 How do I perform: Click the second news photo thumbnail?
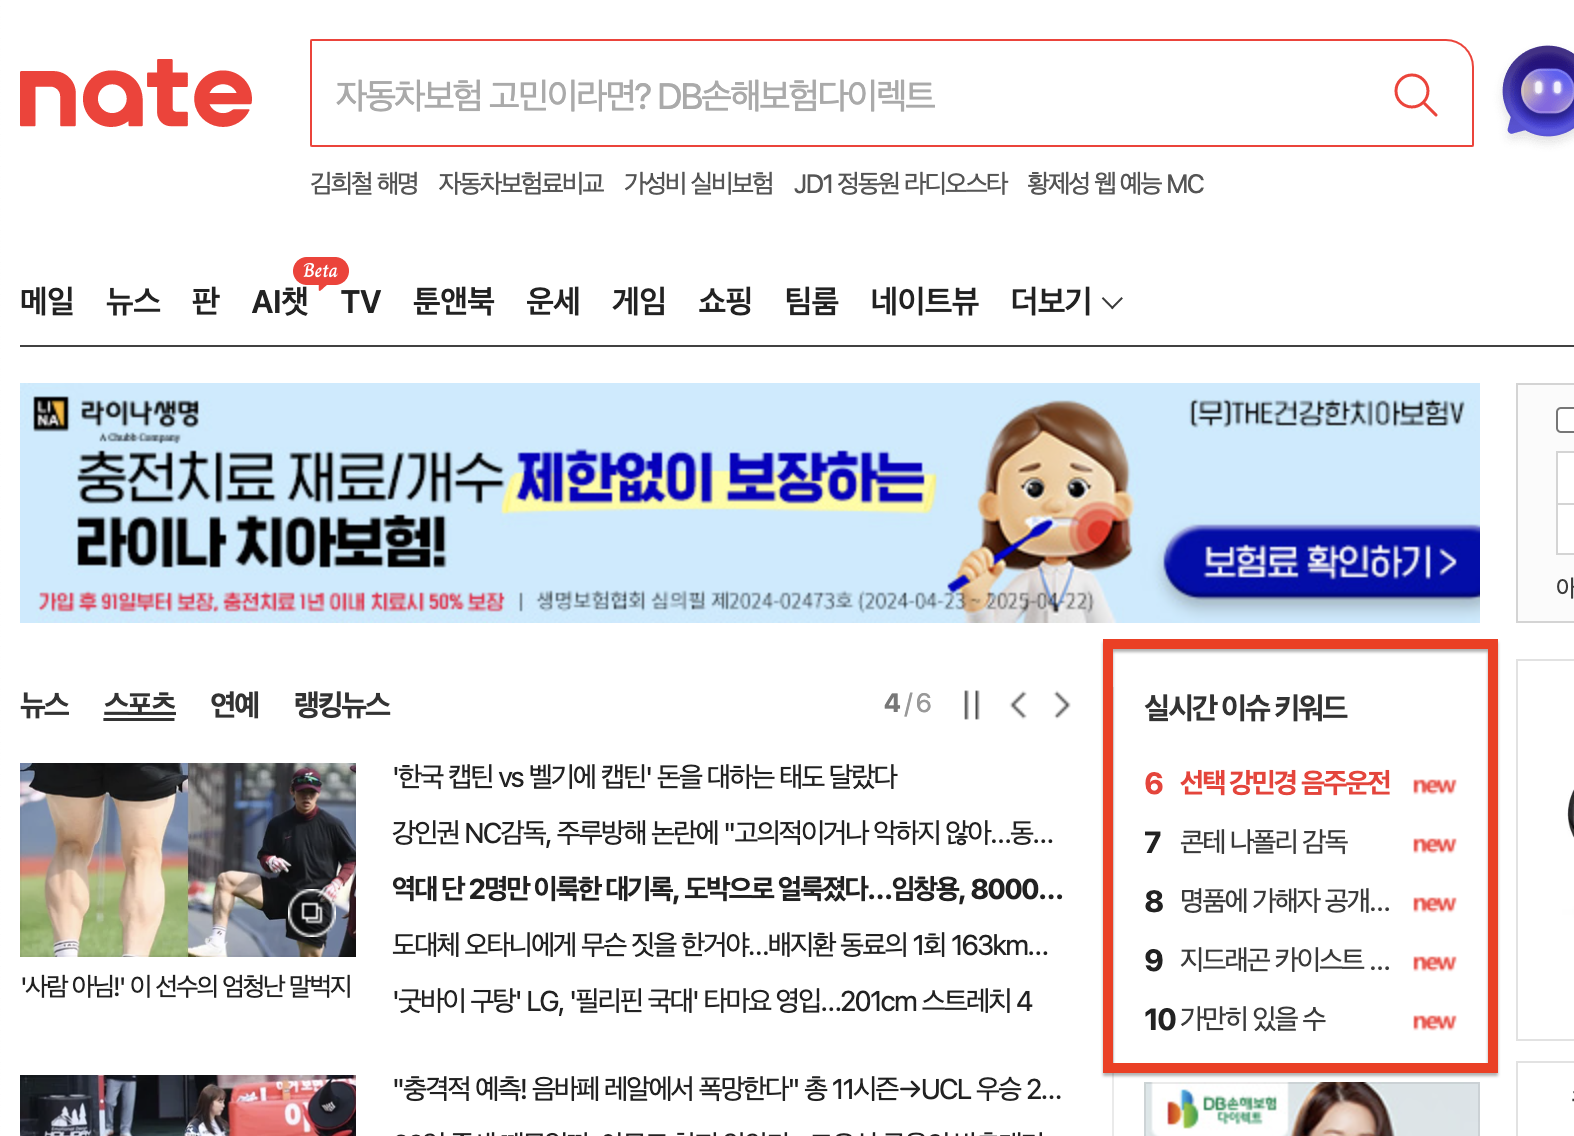pyautogui.click(x=188, y=1105)
